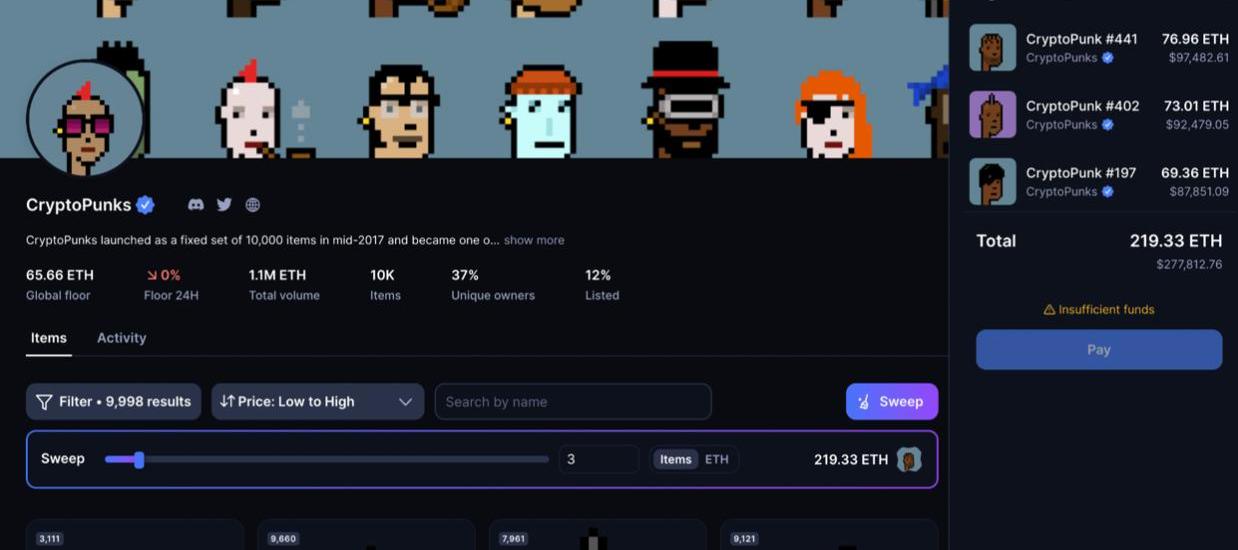Viewport: 1238px width, 550px height.
Task: Click the verified badge next to CryptoPunks title
Action: tap(146, 205)
